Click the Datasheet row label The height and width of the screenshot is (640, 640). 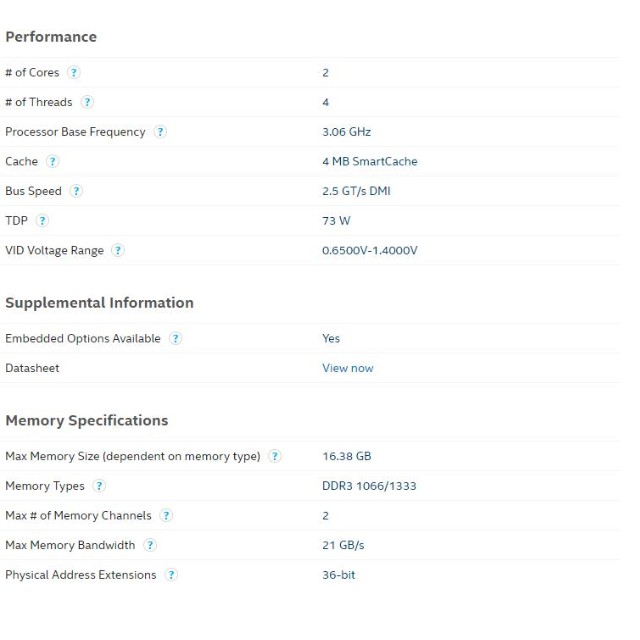(32, 368)
